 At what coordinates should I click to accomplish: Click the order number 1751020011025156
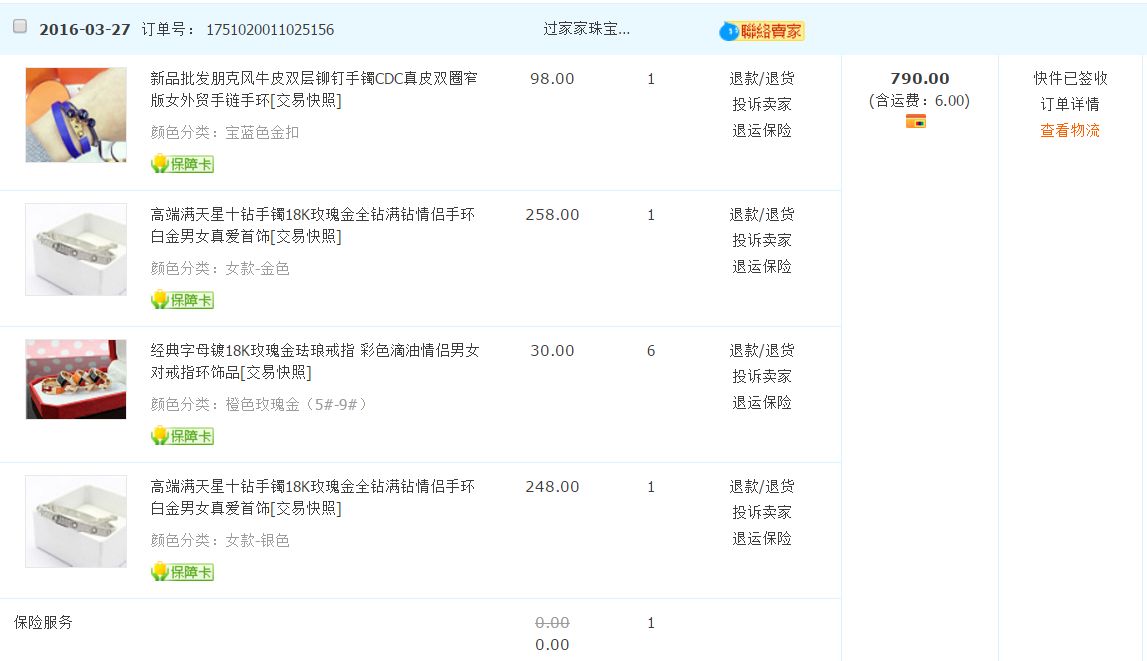click(x=270, y=30)
